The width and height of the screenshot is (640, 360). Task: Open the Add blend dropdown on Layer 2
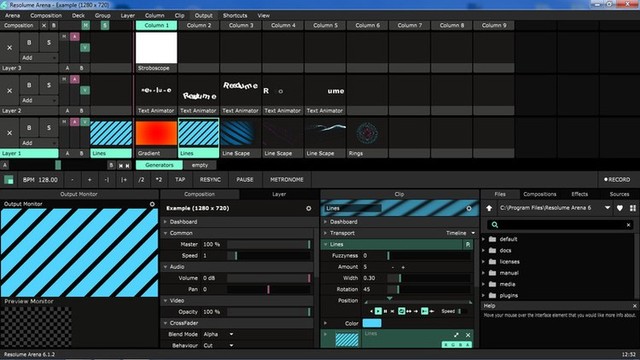[39, 100]
